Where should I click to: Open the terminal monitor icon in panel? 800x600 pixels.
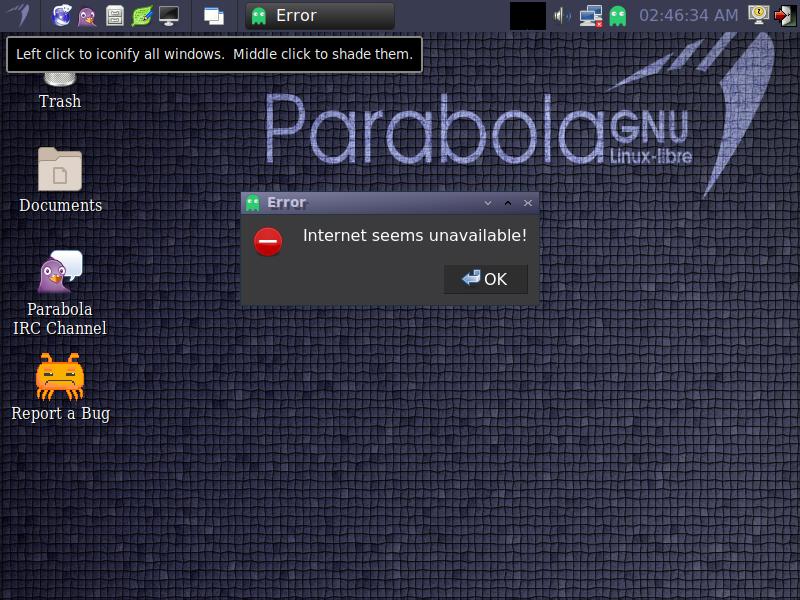169,16
